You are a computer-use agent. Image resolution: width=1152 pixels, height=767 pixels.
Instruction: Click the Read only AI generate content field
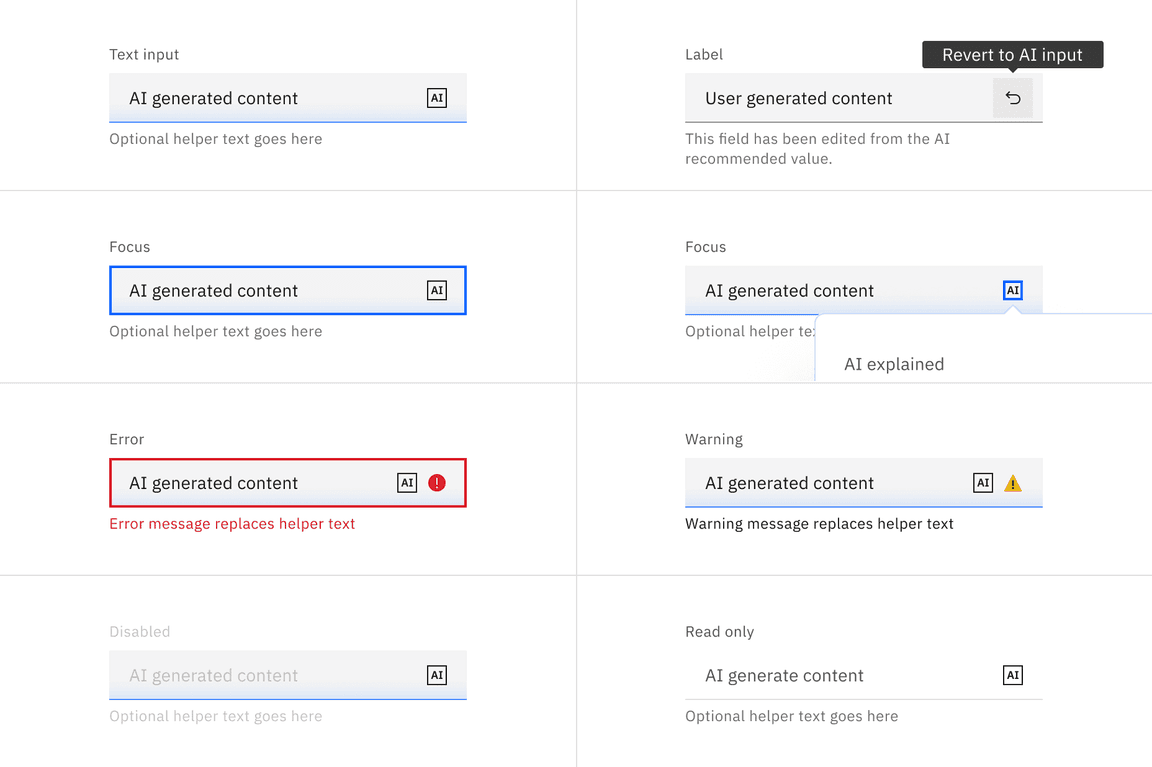click(x=830, y=676)
